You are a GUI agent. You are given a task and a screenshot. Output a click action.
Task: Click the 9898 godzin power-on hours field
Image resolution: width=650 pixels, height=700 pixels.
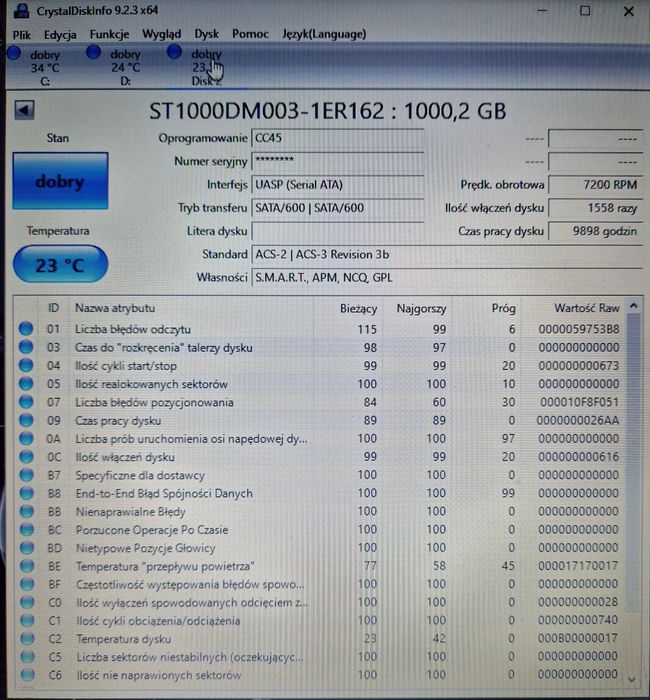(x=595, y=231)
